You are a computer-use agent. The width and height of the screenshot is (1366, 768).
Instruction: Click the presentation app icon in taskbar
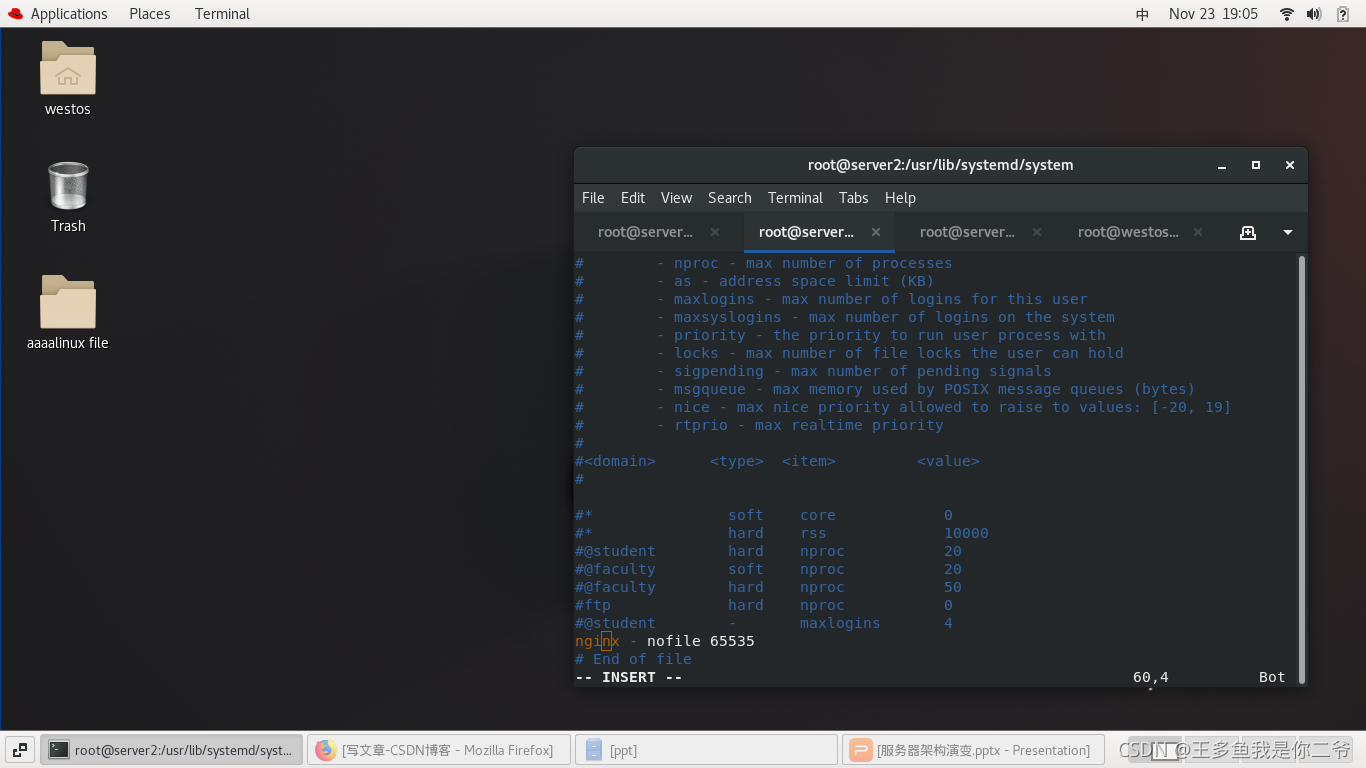(x=860, y=749)
